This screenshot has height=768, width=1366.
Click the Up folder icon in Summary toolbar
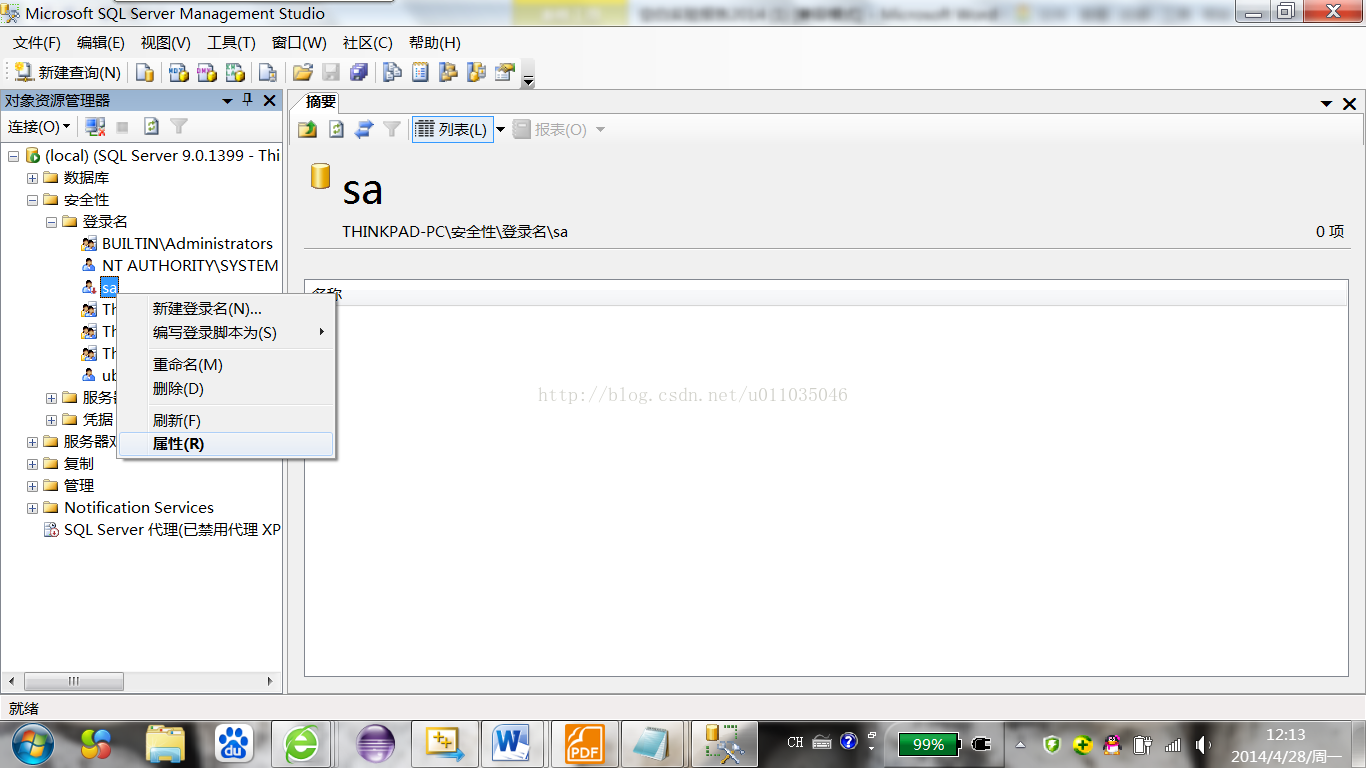pyautogui.click(x=308, y=129)
